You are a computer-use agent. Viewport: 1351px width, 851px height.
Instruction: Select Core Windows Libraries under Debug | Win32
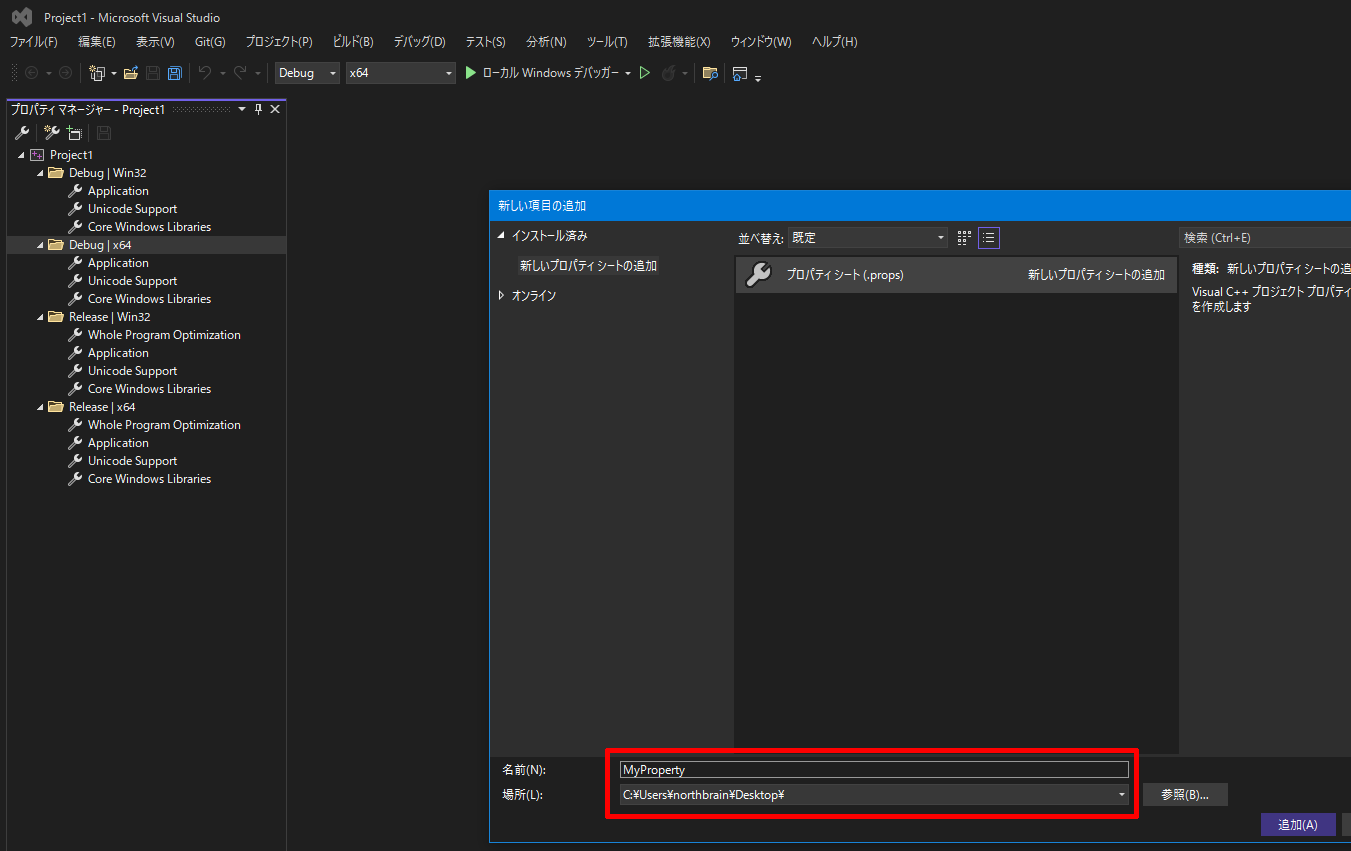click(x=149, y=227)
